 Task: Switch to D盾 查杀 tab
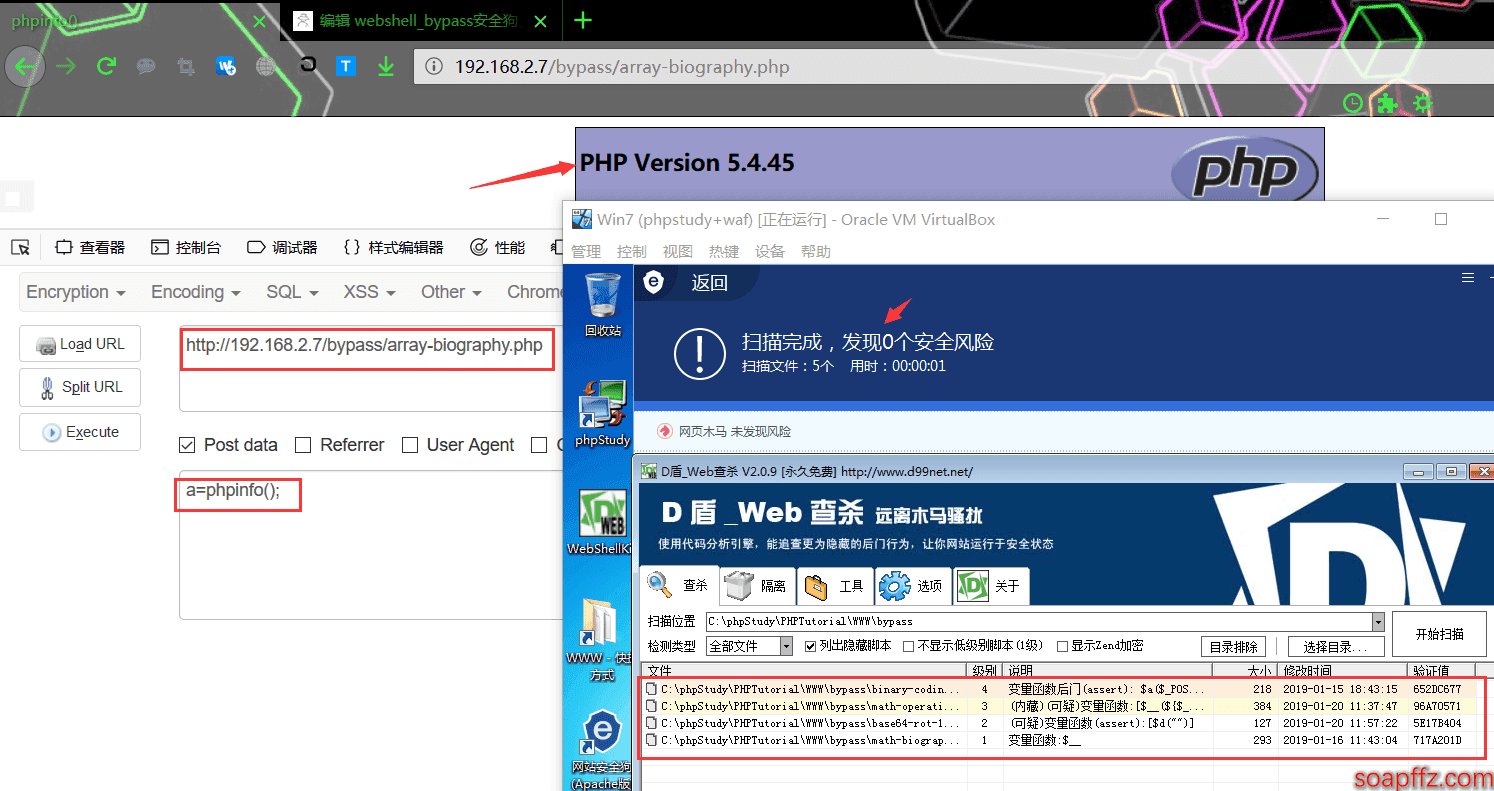(x=680, y=585)
